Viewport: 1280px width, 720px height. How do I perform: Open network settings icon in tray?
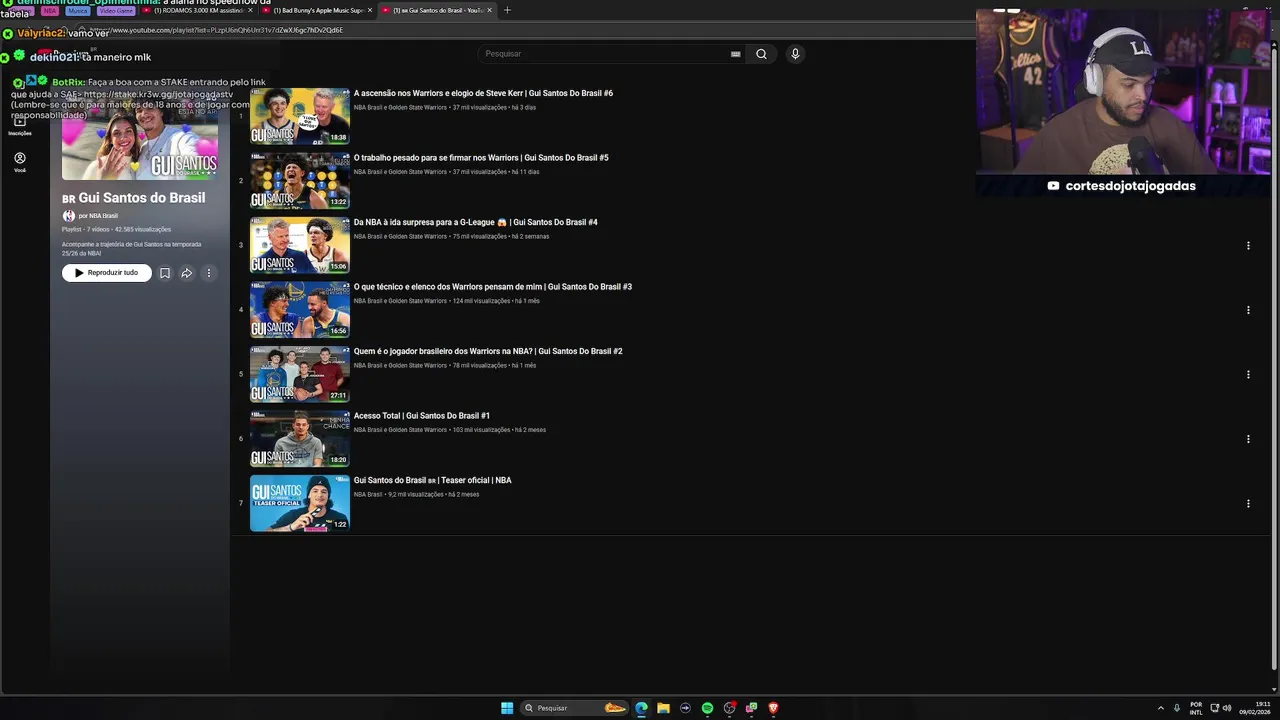(x=1215, y=708)
